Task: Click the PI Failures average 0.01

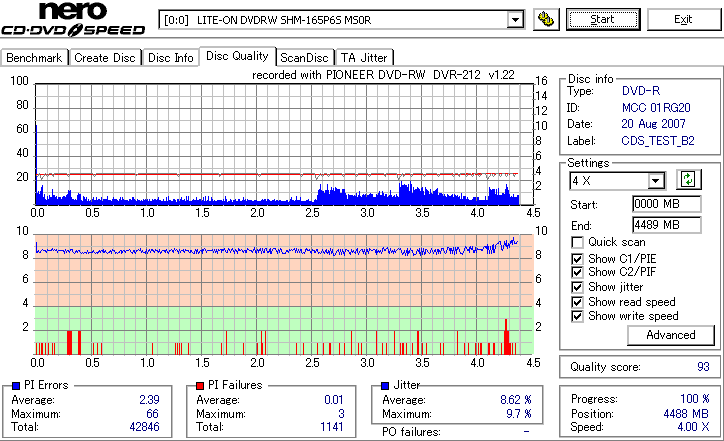Action: [x=334, y=400]
